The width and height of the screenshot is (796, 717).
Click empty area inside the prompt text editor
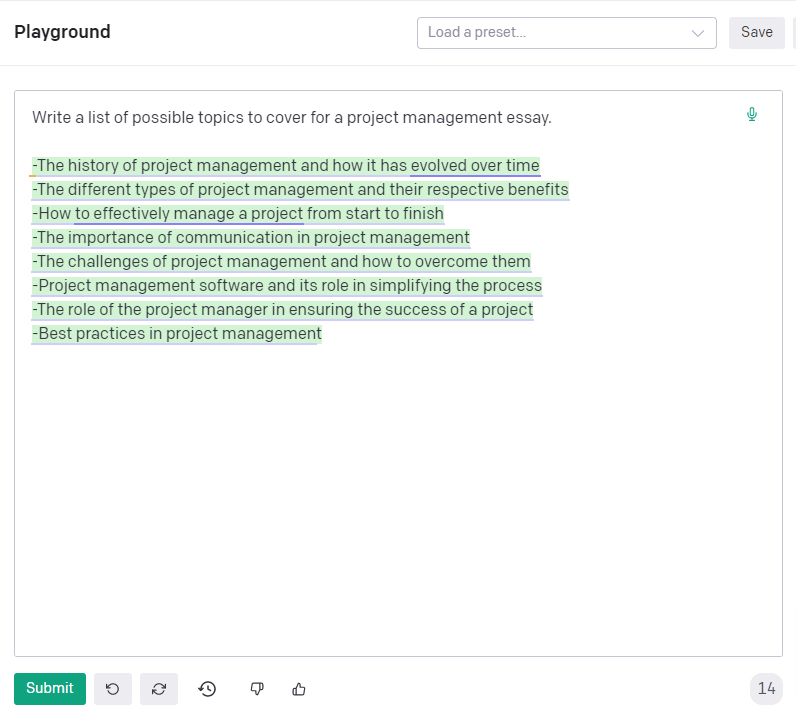[399, 498]
